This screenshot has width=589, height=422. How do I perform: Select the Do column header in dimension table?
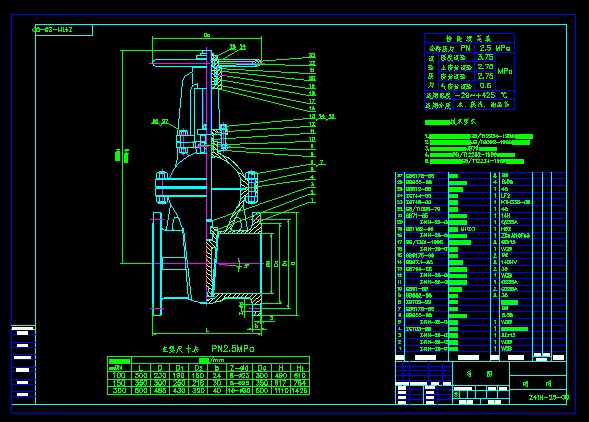click(x=262, y=368)
